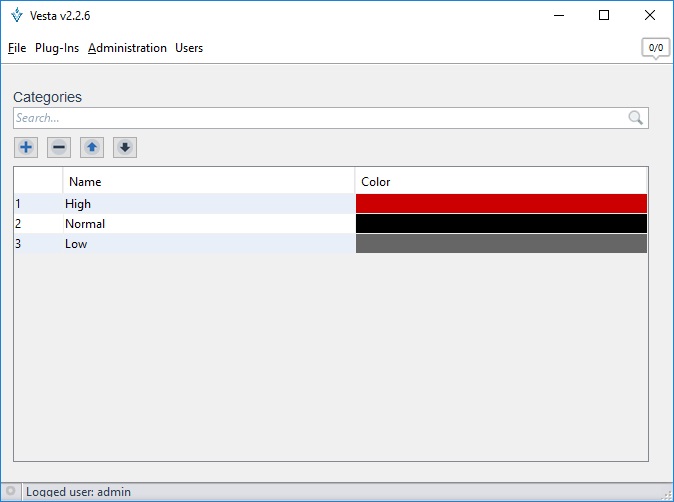Open the File menu
This screenshot has width=674, height=502.
16,48
